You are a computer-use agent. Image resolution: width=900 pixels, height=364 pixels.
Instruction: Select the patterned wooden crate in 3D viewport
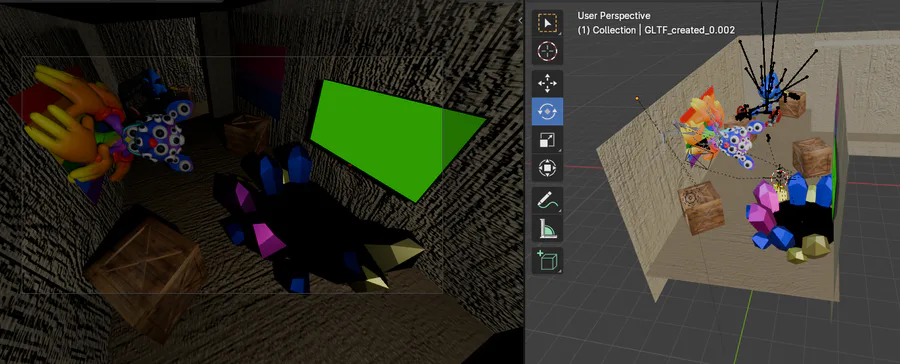pos(701,207)
